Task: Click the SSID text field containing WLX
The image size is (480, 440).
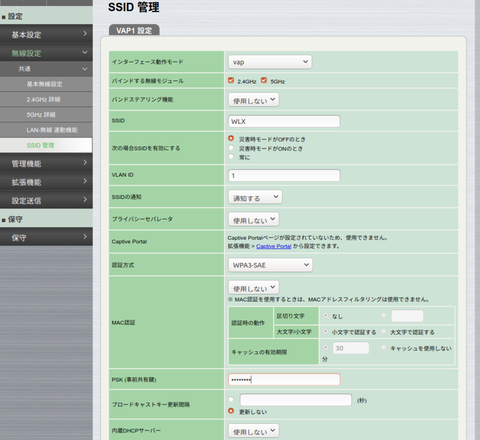Action: pyautogui.click(x=284, y=121)
